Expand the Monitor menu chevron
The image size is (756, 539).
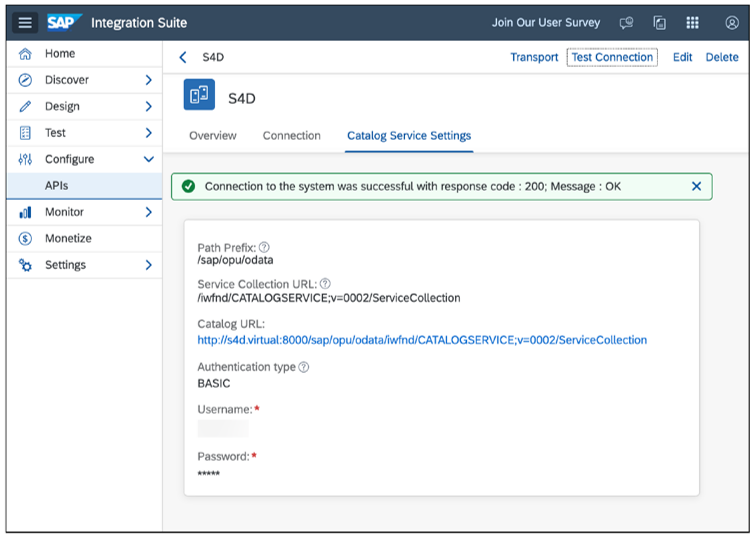[x=148, y=212]
